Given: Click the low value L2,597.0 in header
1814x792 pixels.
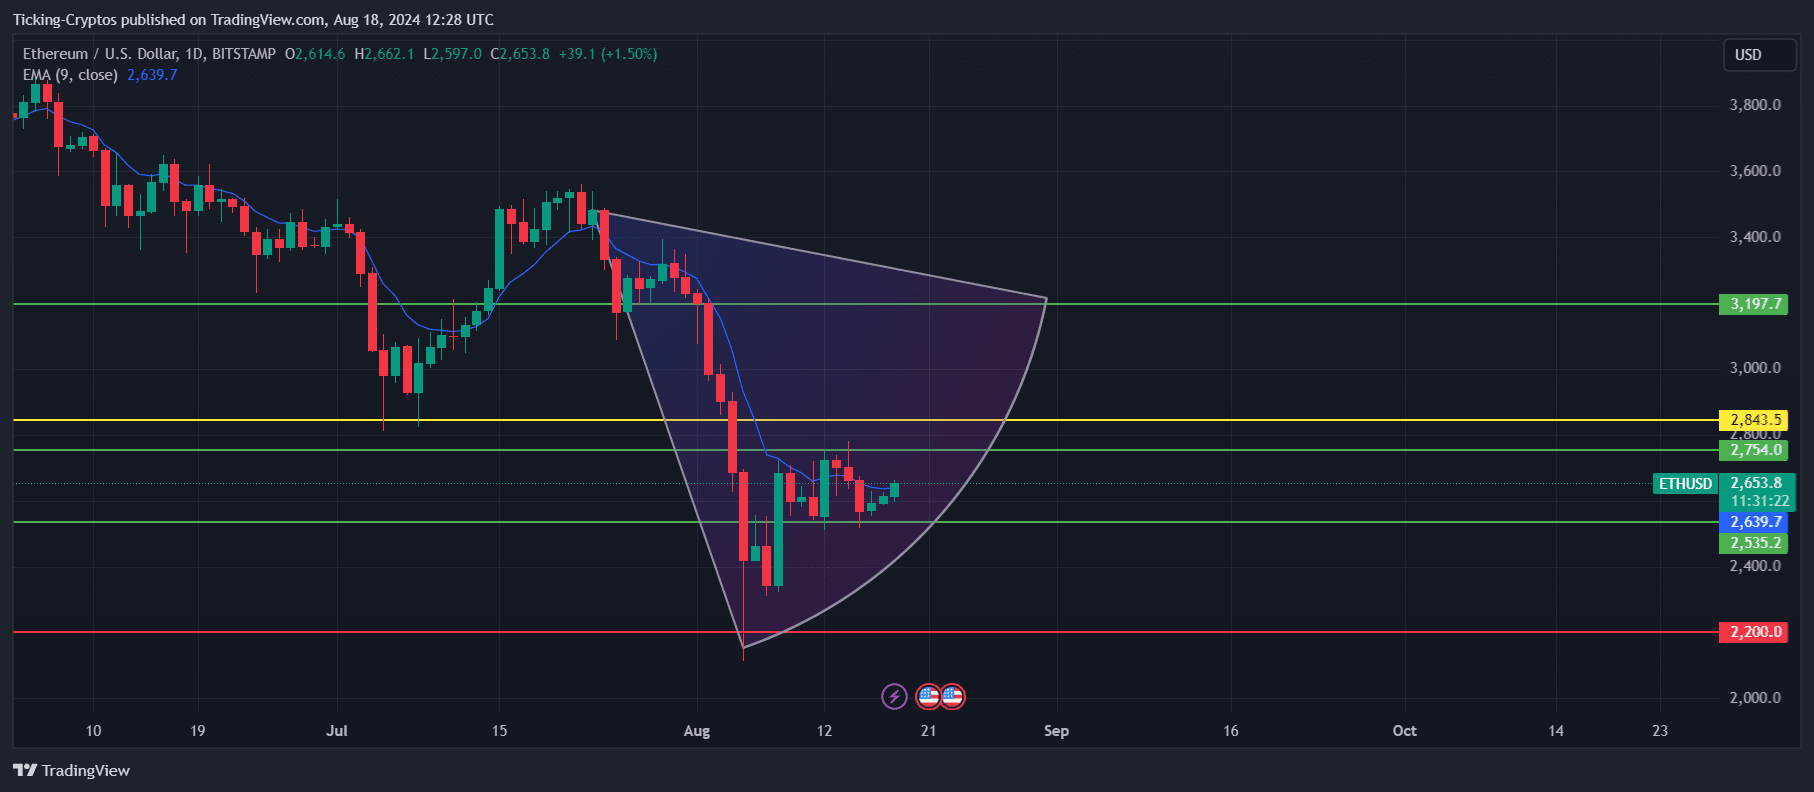Looking at the screenshot, I should (452, 54).
